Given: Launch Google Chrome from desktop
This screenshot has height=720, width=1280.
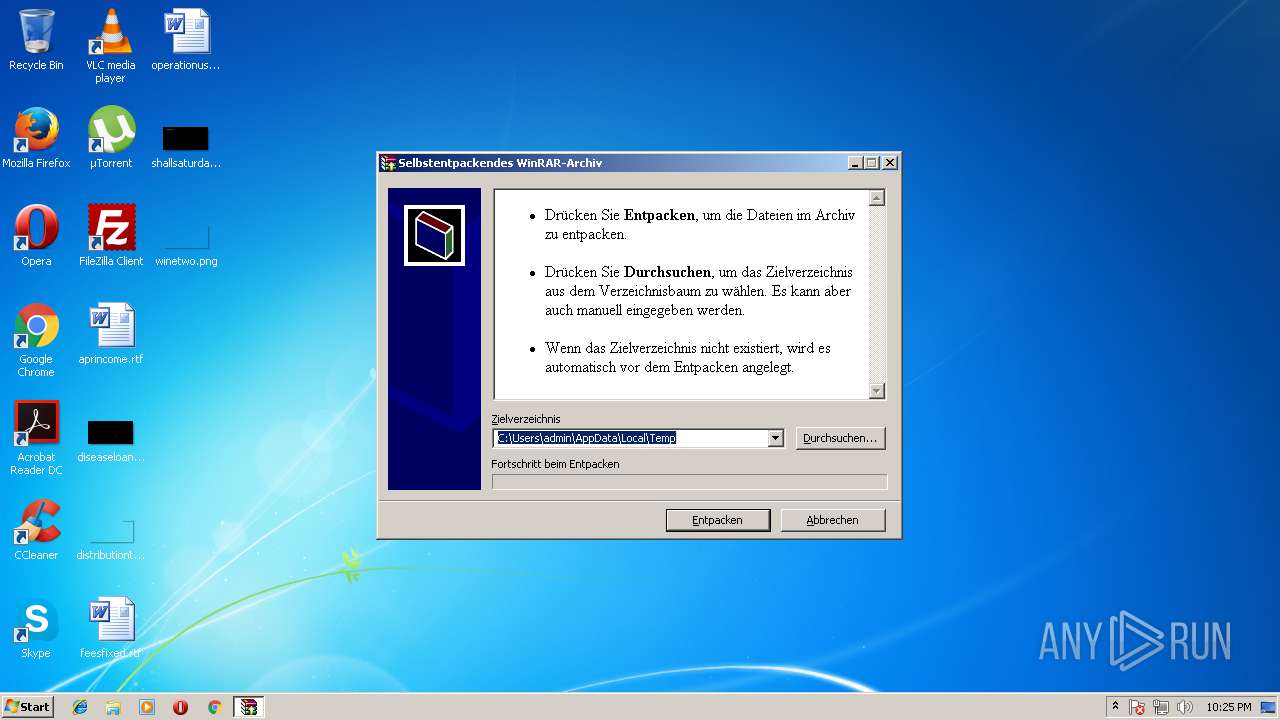Looking at the screenshot, I should point(36,340).
